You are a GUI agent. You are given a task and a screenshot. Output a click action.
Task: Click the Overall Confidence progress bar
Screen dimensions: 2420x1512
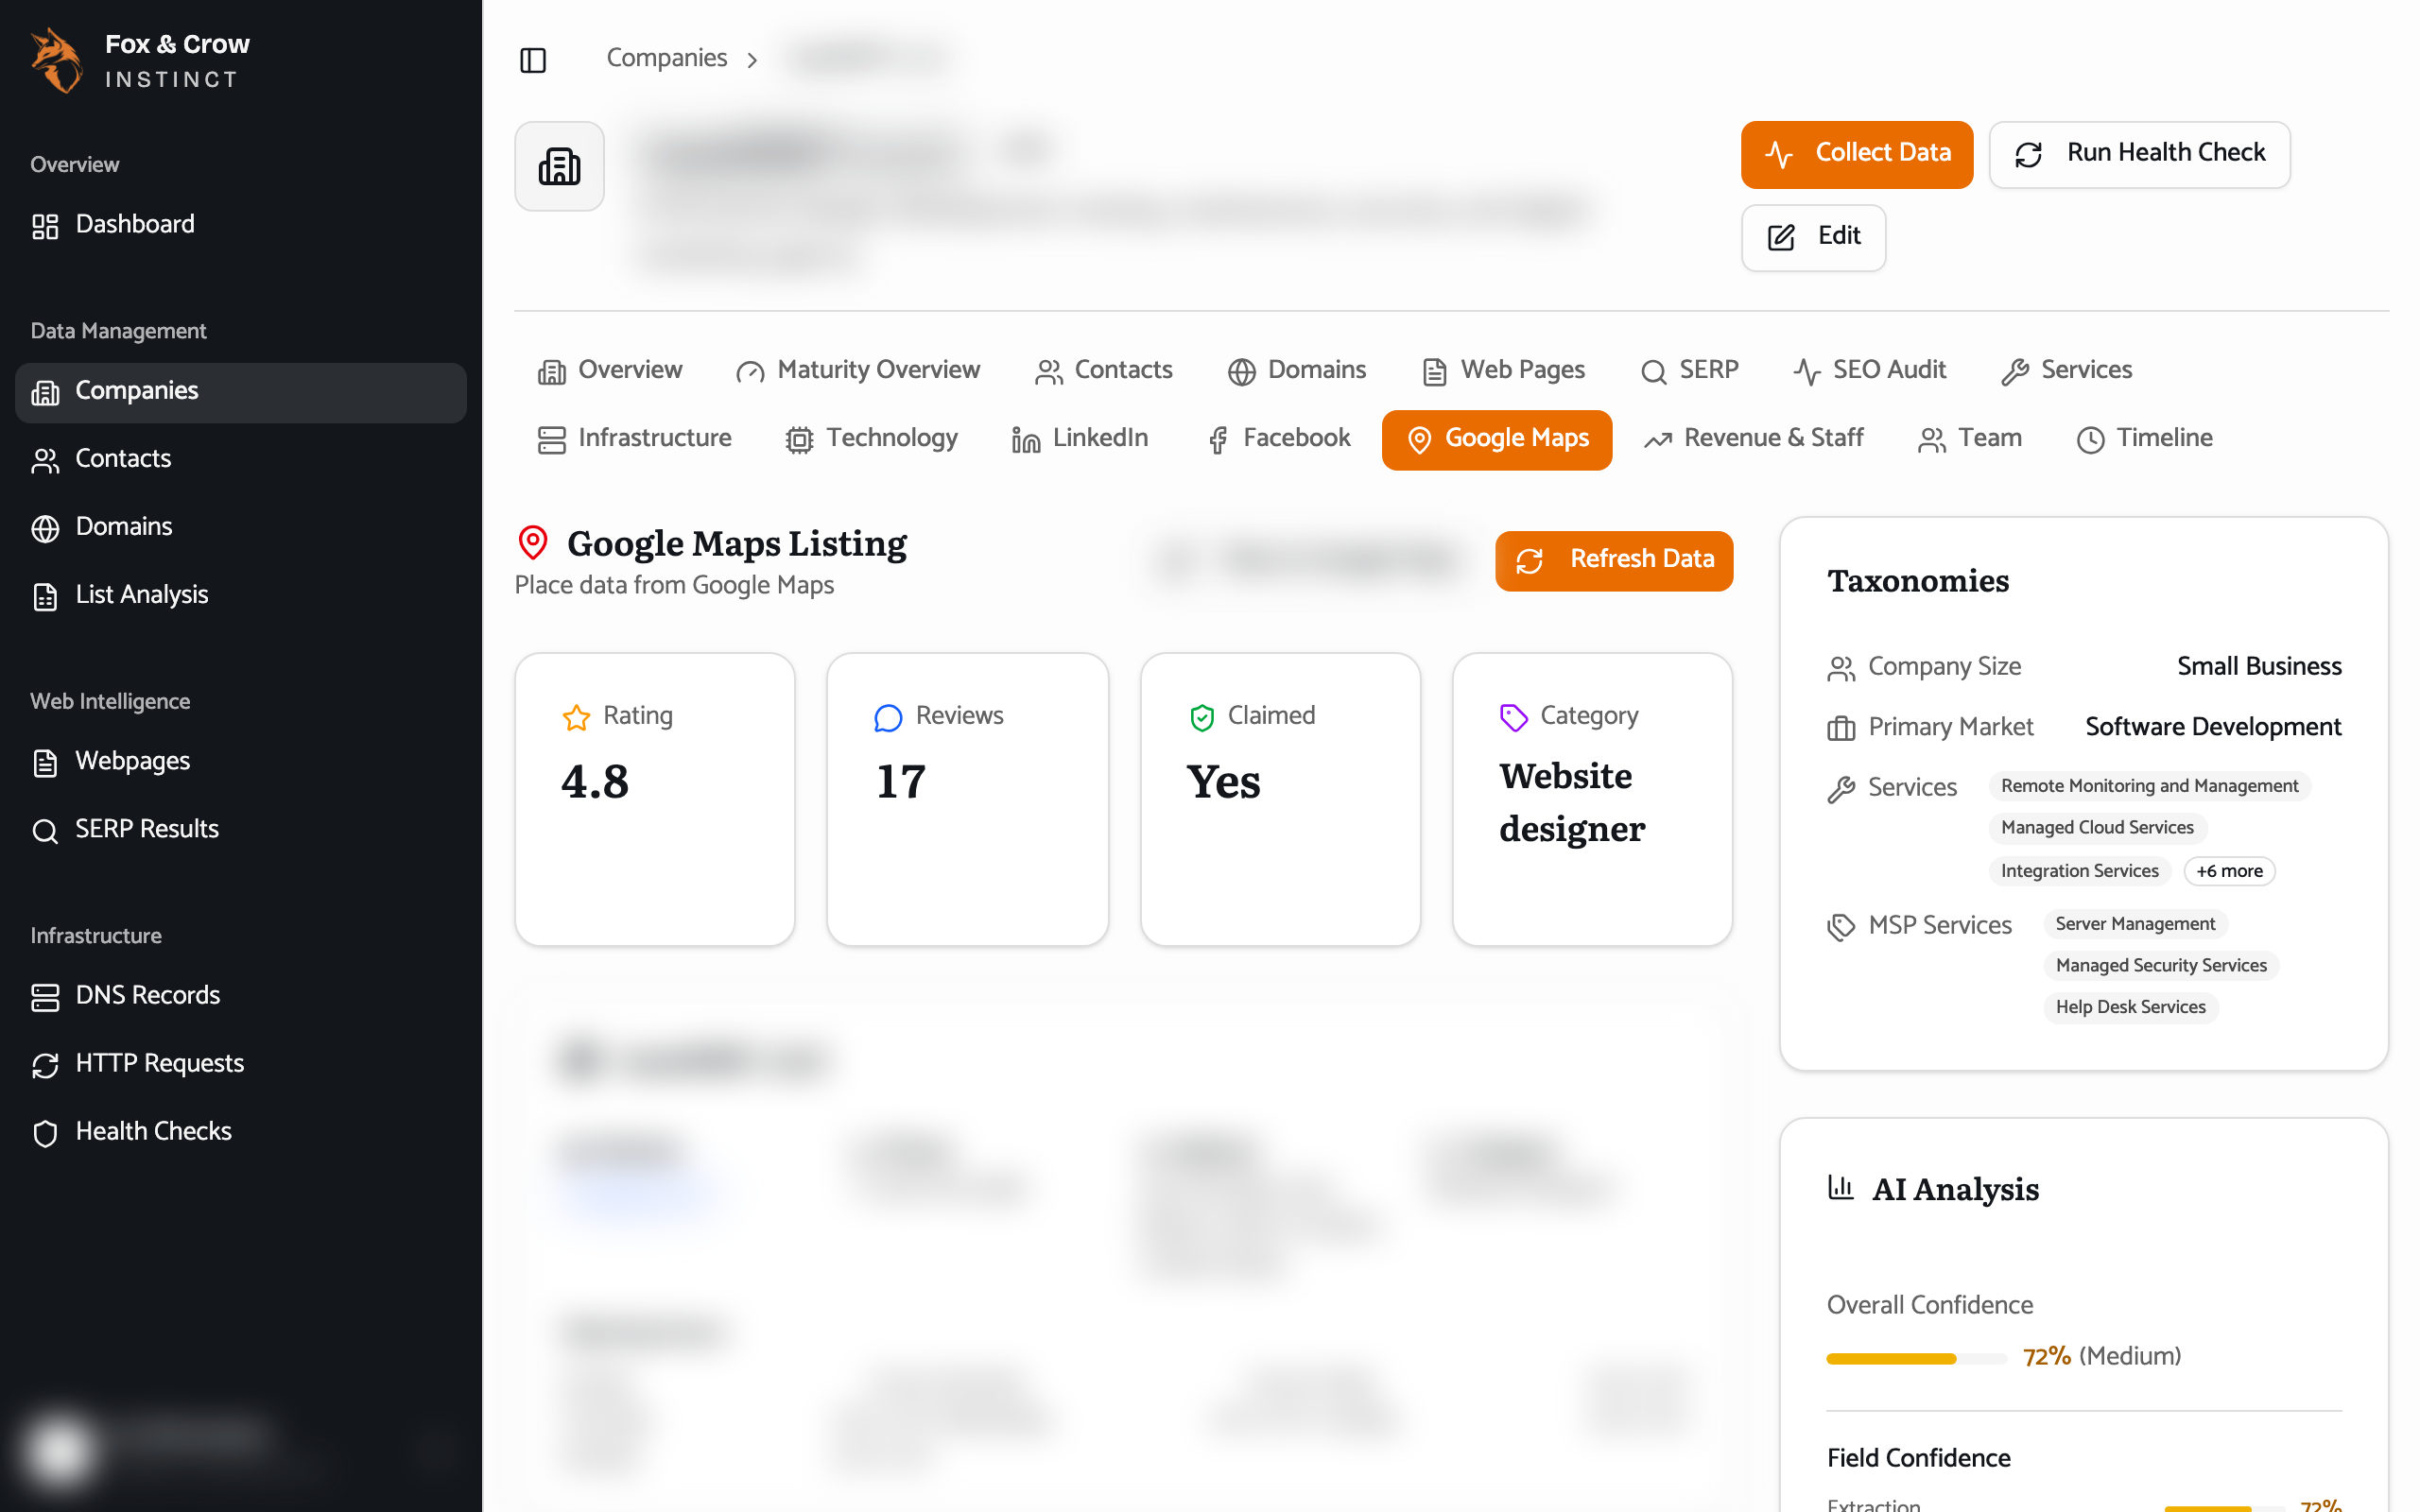tap(1915, 1358)
